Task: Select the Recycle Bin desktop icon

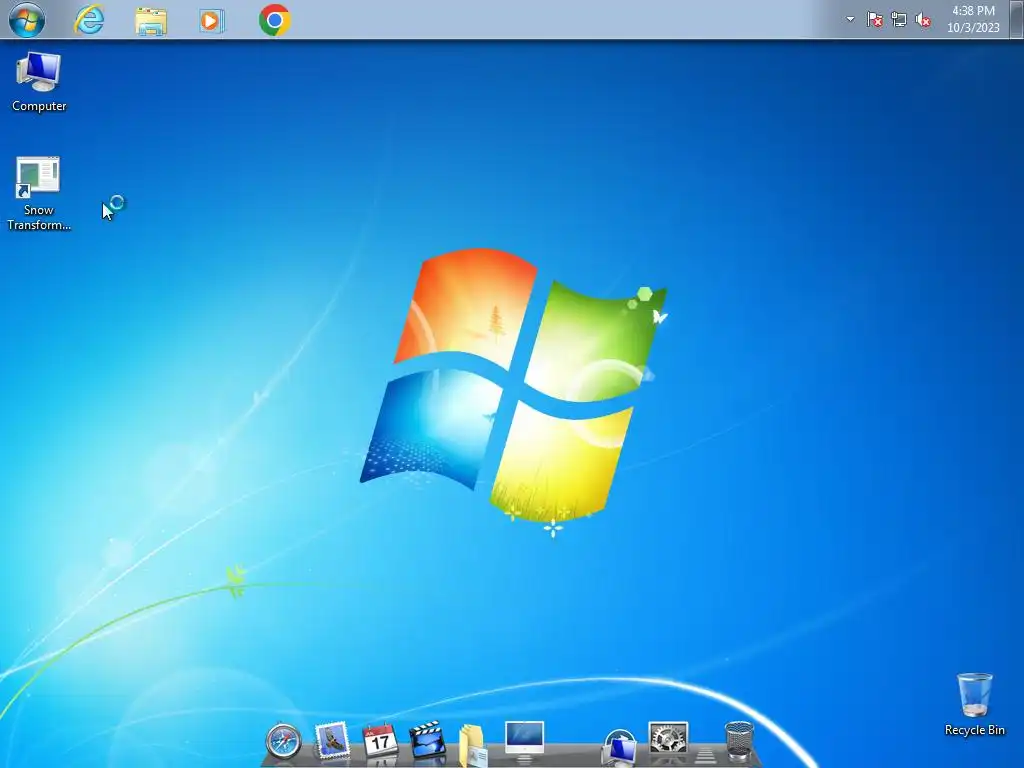Action: (974, 705)
